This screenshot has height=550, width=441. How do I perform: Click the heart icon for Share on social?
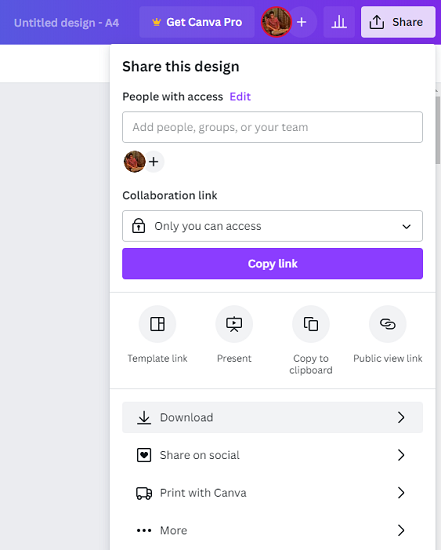tap(144, 455)
